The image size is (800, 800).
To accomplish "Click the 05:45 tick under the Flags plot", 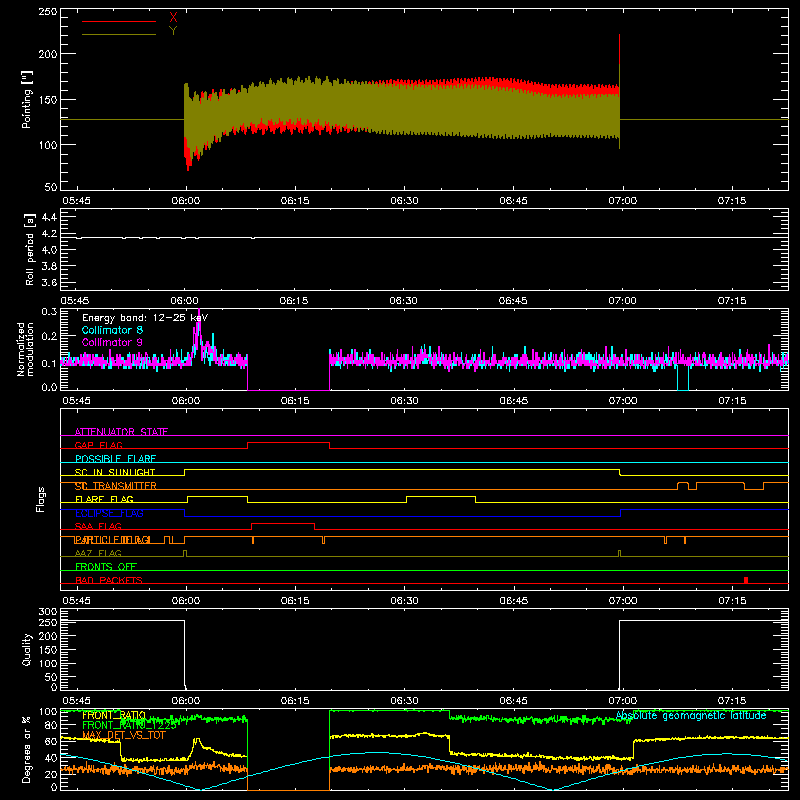I will (x=77, y=601).
